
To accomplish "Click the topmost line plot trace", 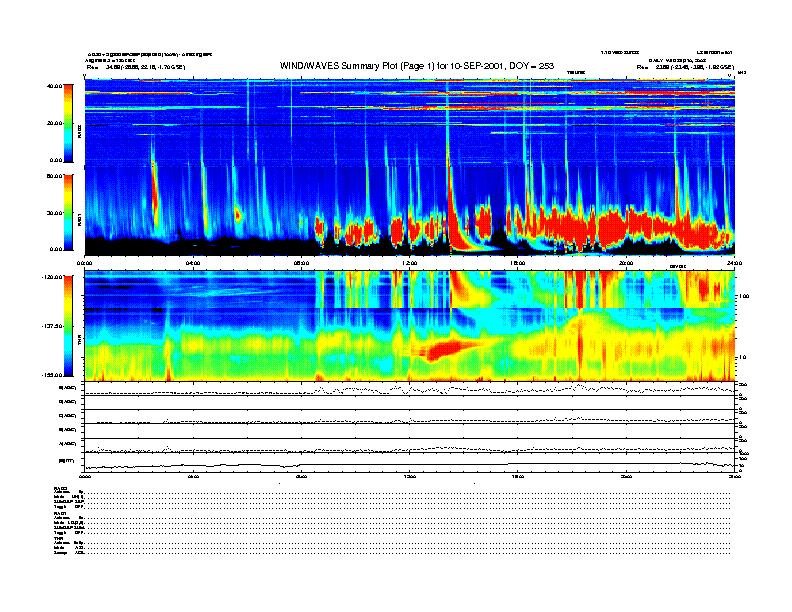I will click(409, 390).
